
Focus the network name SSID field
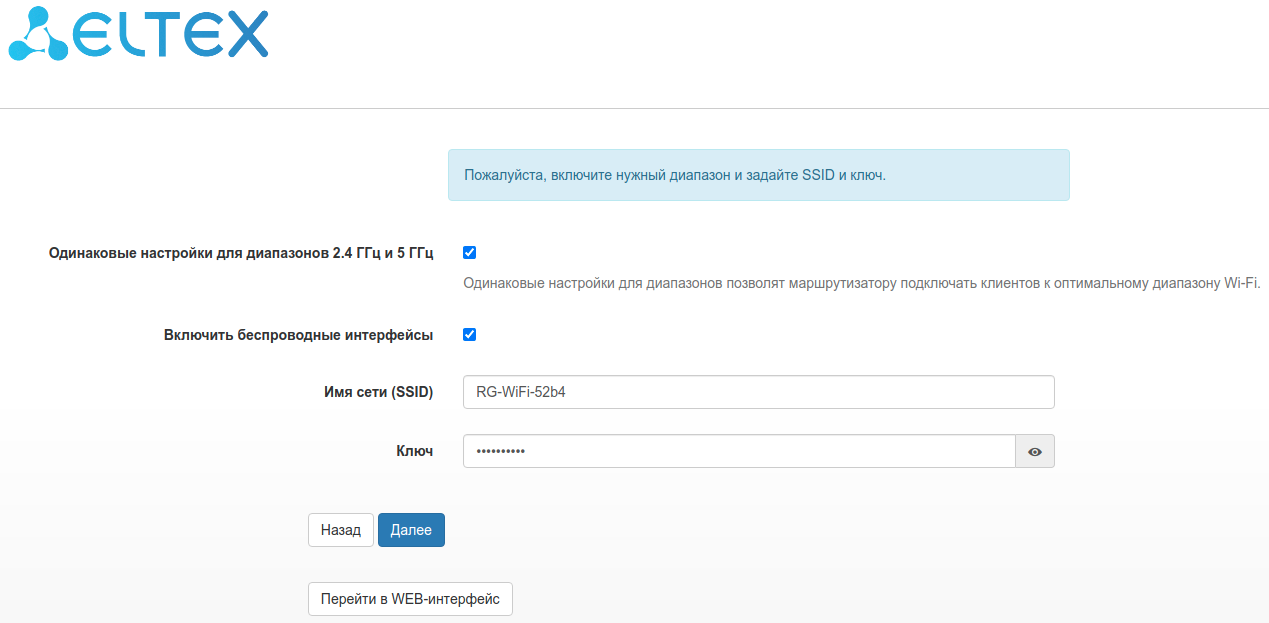[758, 392]
